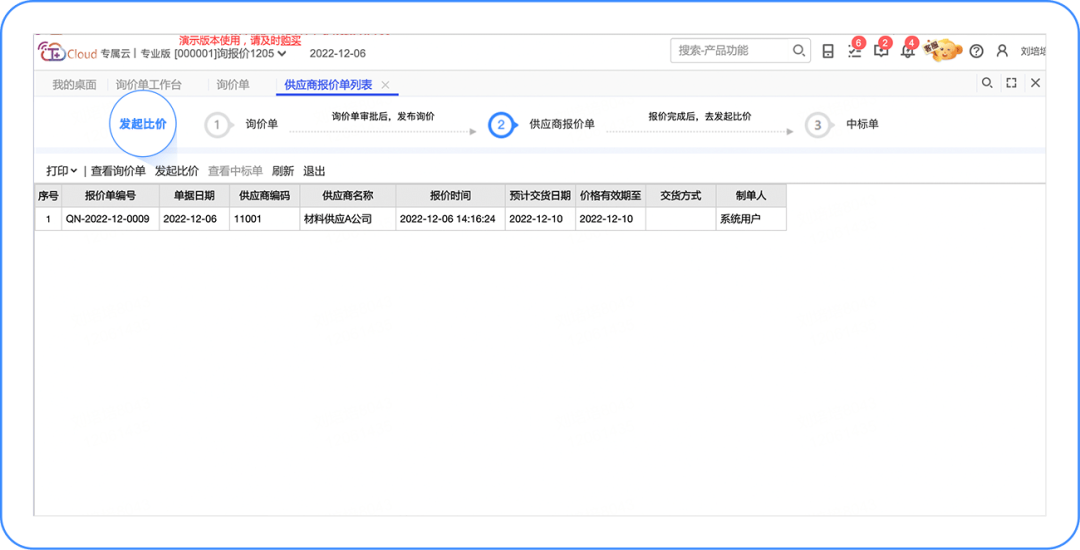Click the search magnifier in the product search box
The height and width of the screenshot is (550, 1080).
[x=799, y=50]
